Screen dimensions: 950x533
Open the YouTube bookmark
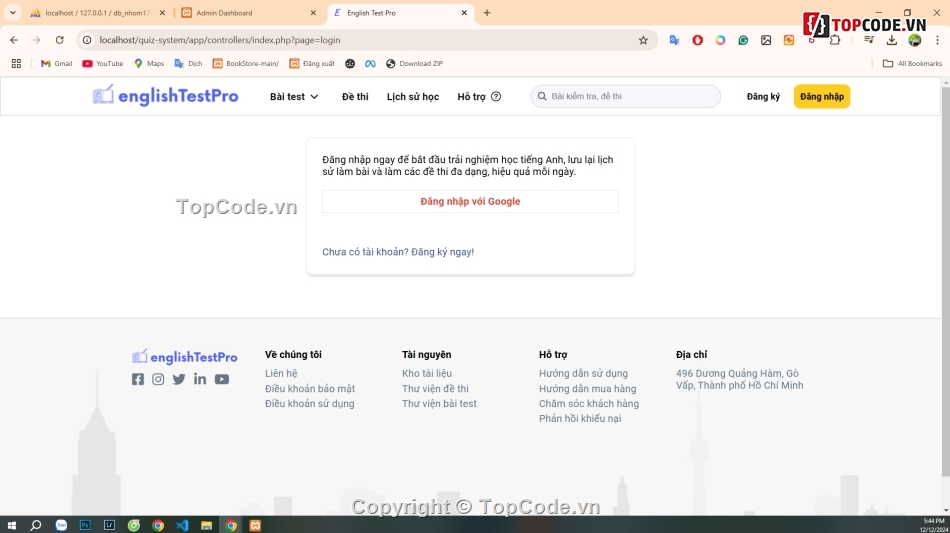102,64
